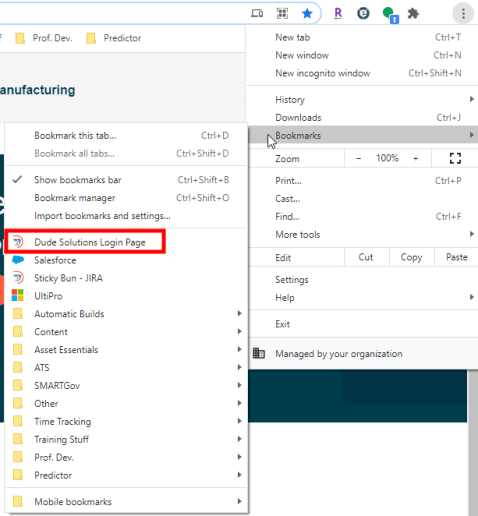This screenshot has width=478, height=516.
Task: Click the Automatic Builds folder icon
Action: pyautogui.click(x=18, y=314)
